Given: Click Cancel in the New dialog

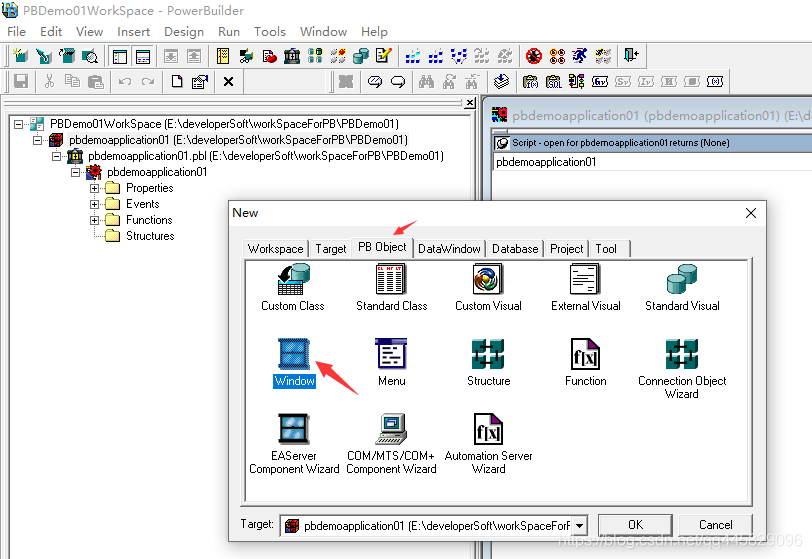Looking at the screenshot, I should click(715, 525).
